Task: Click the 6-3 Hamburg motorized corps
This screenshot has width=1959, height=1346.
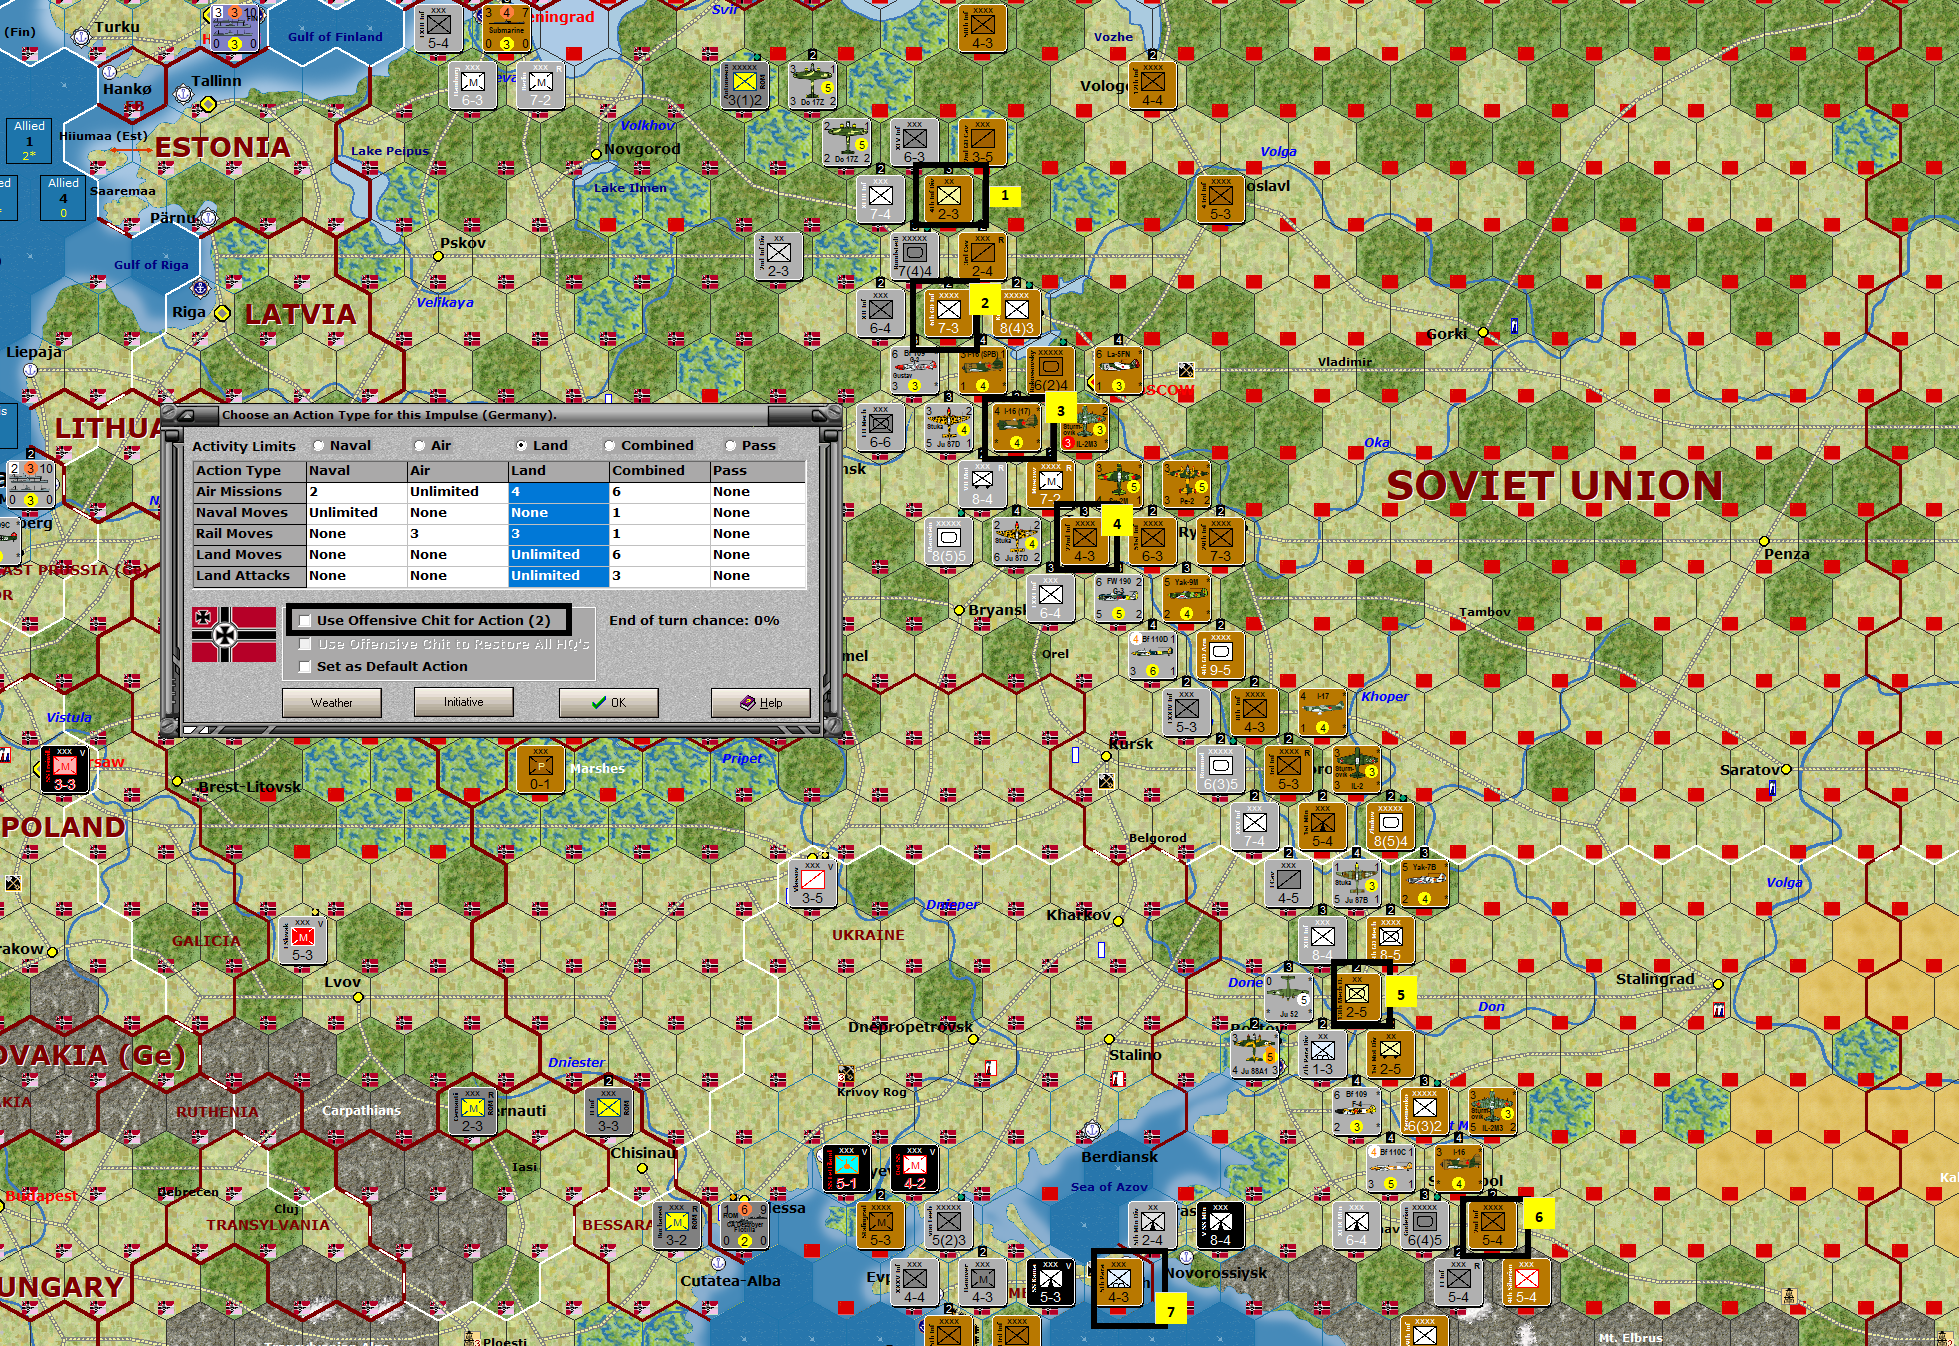Action: (472, 86)
